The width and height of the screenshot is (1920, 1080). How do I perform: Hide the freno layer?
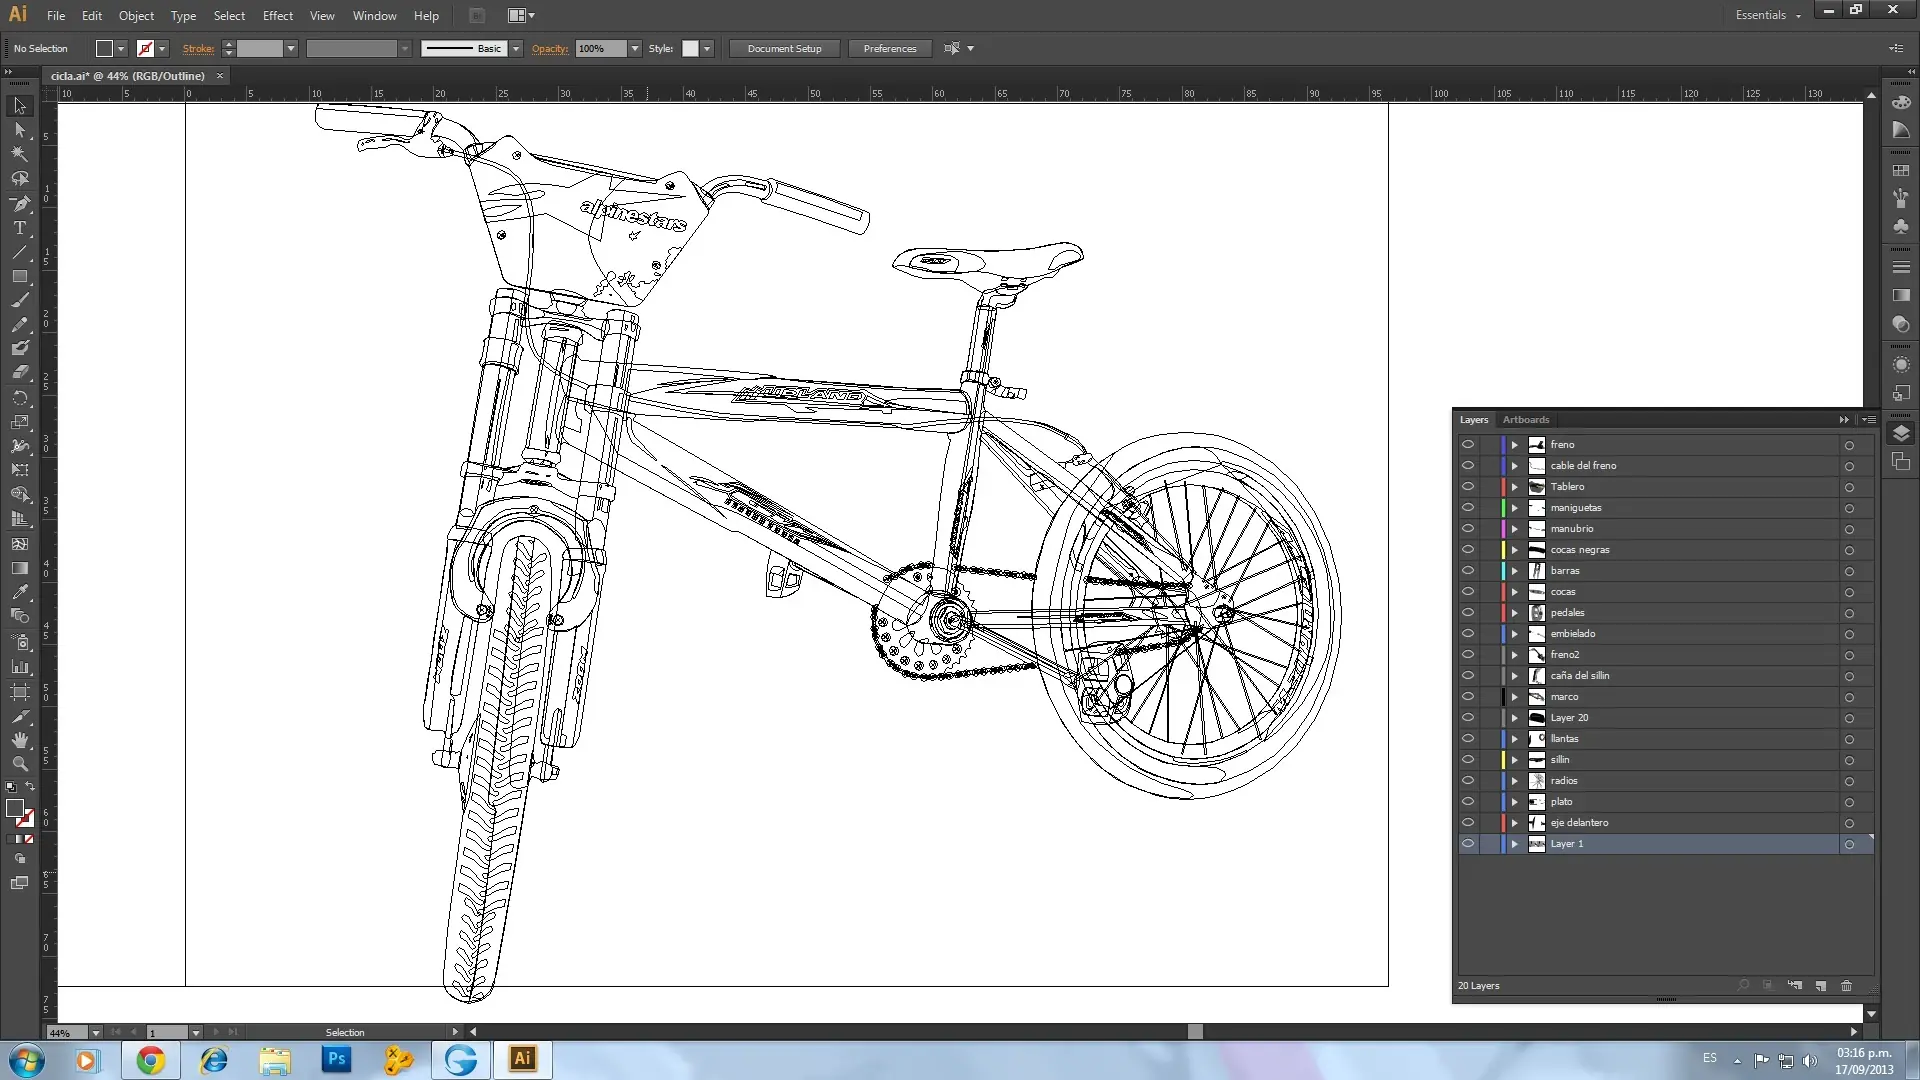[1467, 445]
